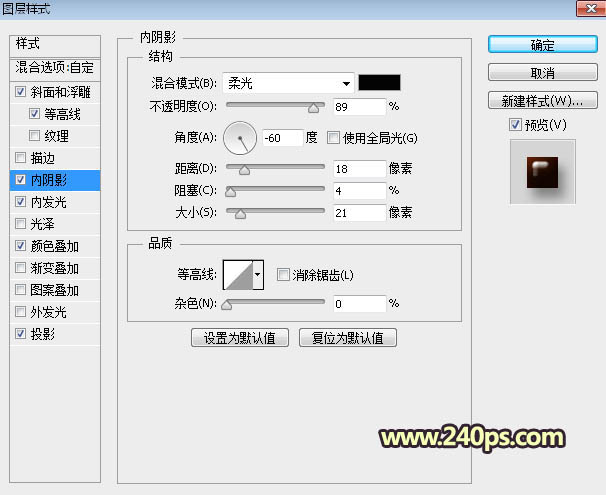Click the angle dial control
The image size is (606, 495).
point(240,138)
